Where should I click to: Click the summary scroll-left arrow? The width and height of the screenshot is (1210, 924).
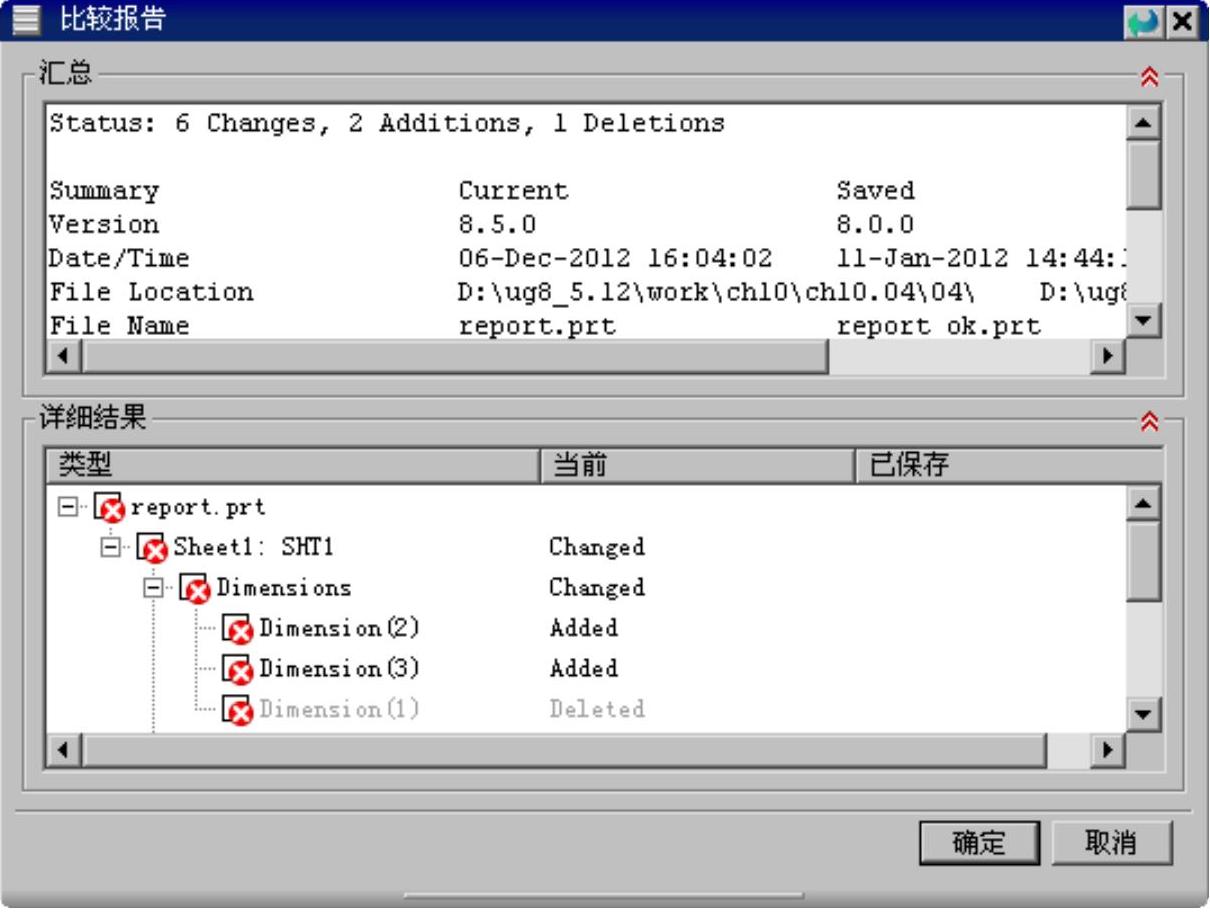pos(63,355)
